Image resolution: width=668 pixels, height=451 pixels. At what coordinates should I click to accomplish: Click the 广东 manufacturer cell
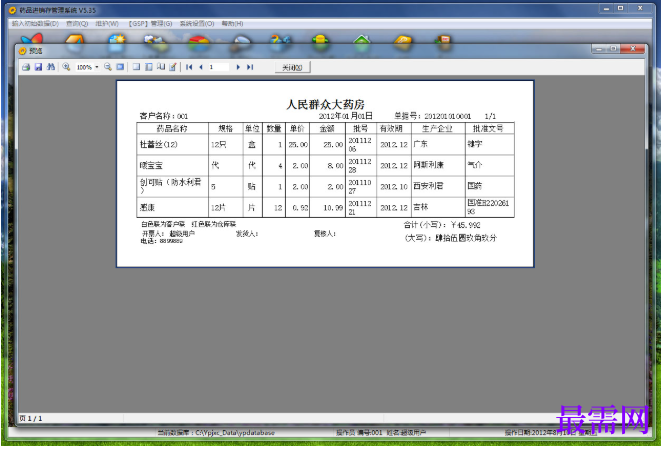coord(438,145)
